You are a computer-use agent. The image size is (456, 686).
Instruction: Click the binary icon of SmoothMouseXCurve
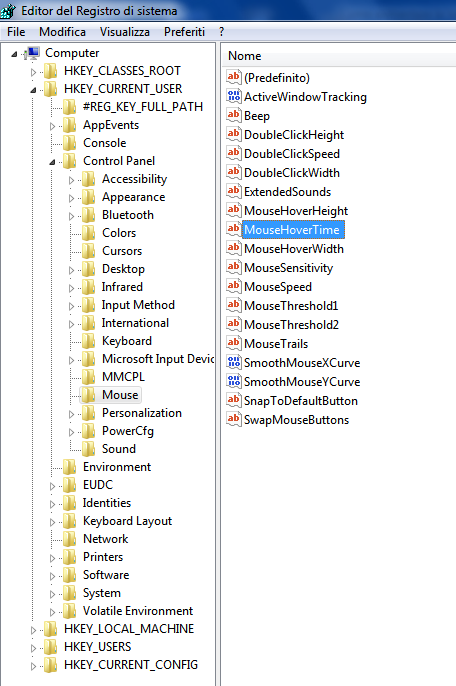pyautogui.click(x=234, y=362)
